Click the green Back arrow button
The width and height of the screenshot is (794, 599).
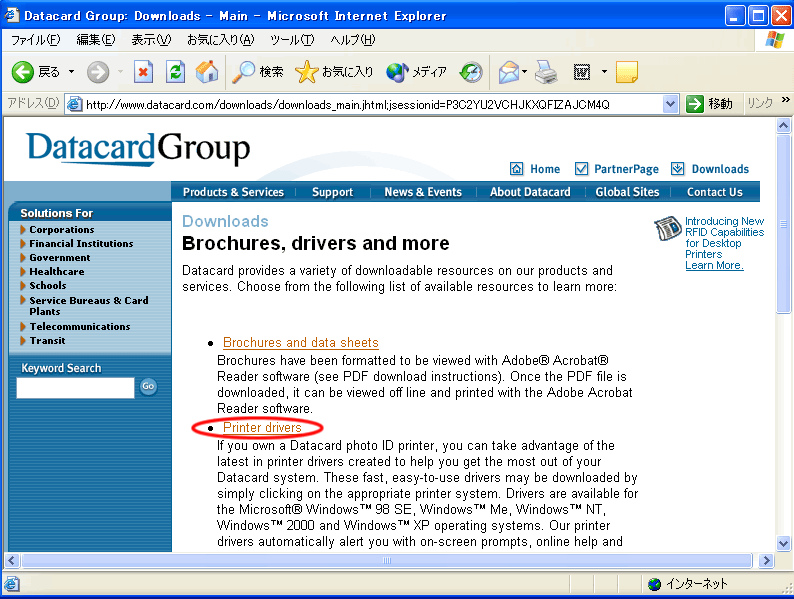tap(23, 72)
